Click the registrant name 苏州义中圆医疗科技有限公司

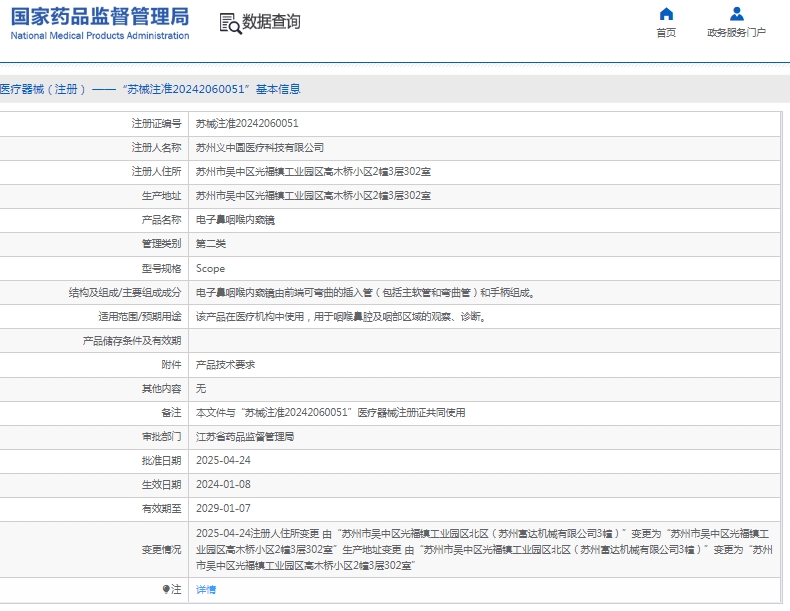[x=259, y=148]
